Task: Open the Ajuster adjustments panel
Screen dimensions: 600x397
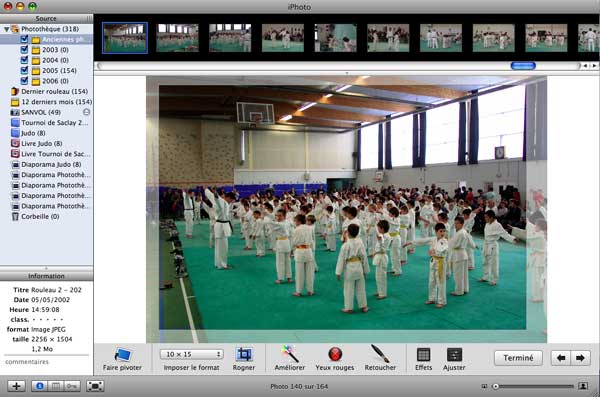Action: [x=454, y=355]
